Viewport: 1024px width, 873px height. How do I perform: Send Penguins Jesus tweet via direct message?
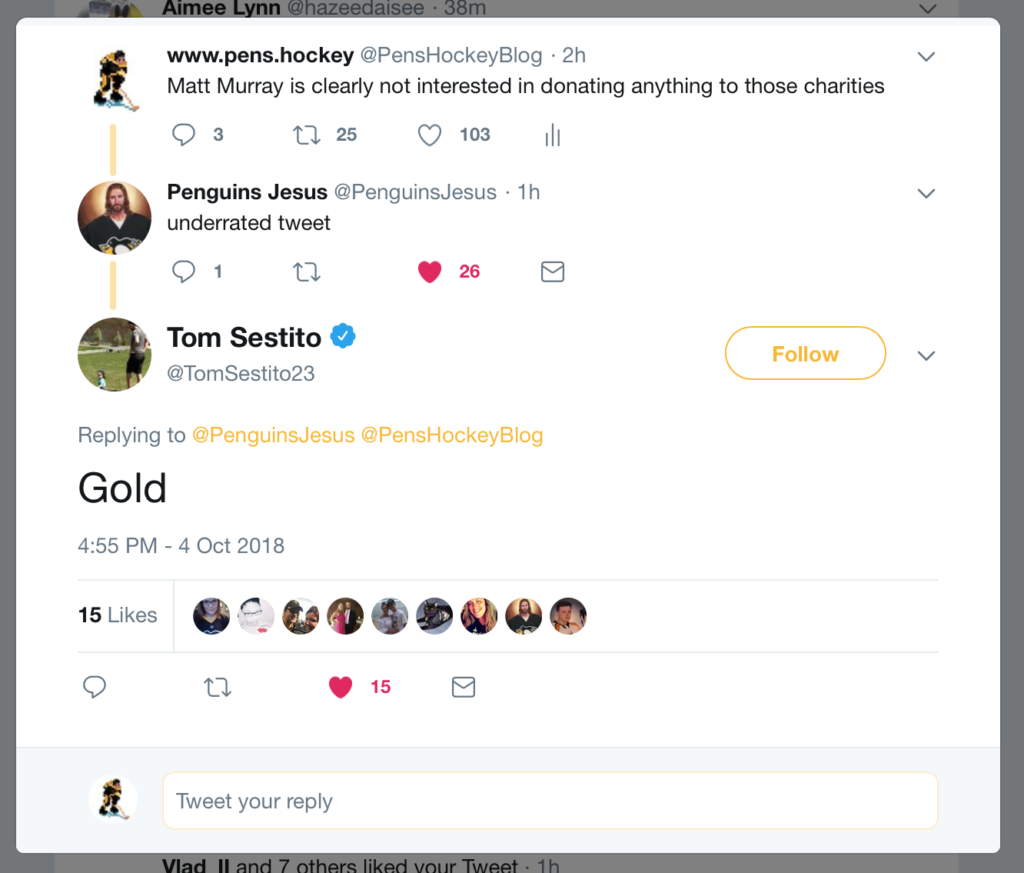[x=552, y=271]
